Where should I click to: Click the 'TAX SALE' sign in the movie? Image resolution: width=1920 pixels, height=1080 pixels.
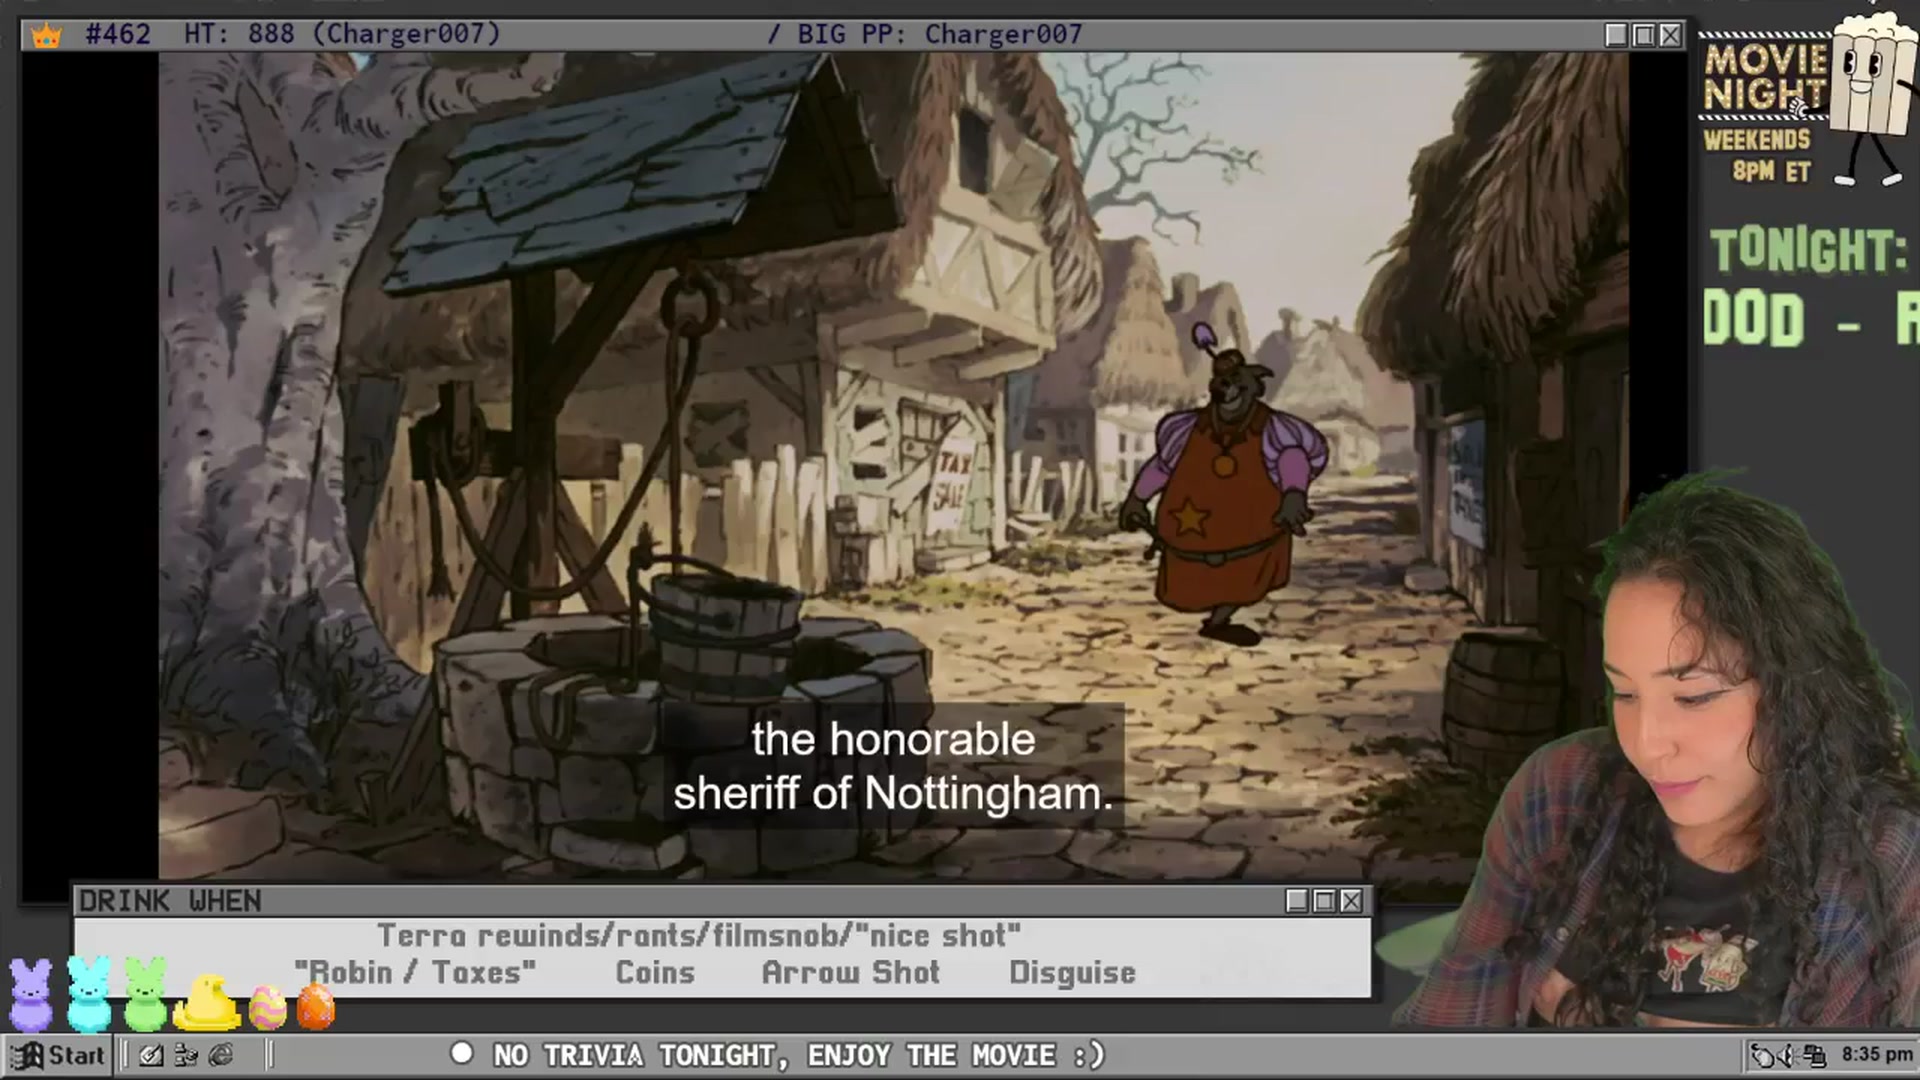[951, 479]
